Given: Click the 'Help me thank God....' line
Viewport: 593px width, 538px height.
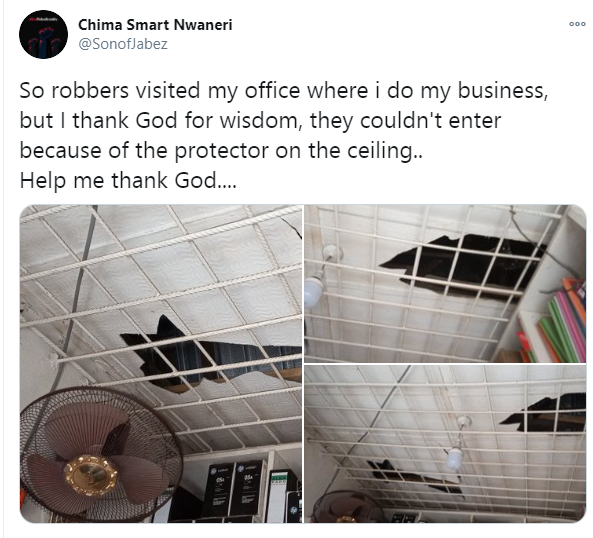Looking at the screenshot, I should pyautogui.click(x=128, y=180).
